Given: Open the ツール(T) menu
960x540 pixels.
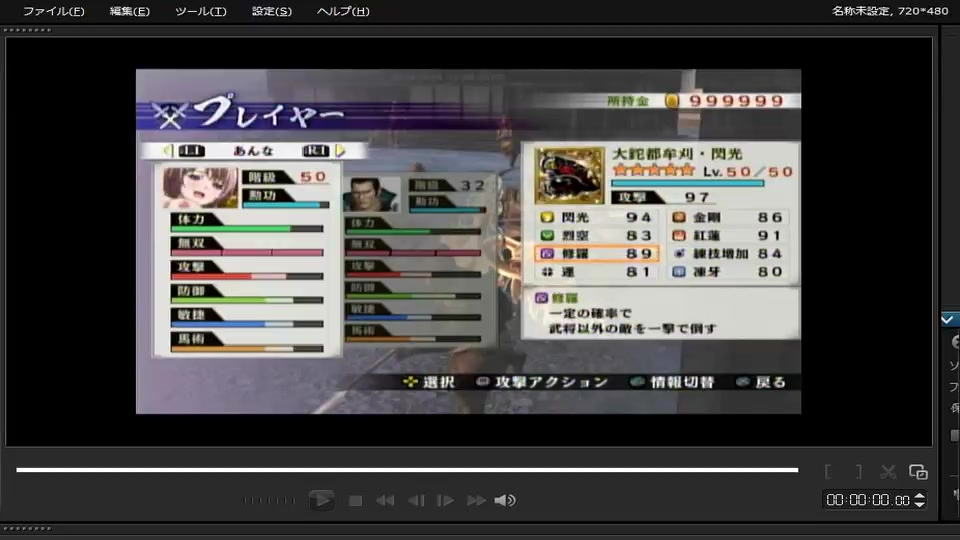Looking at the screenshot, I should point(200,11).
